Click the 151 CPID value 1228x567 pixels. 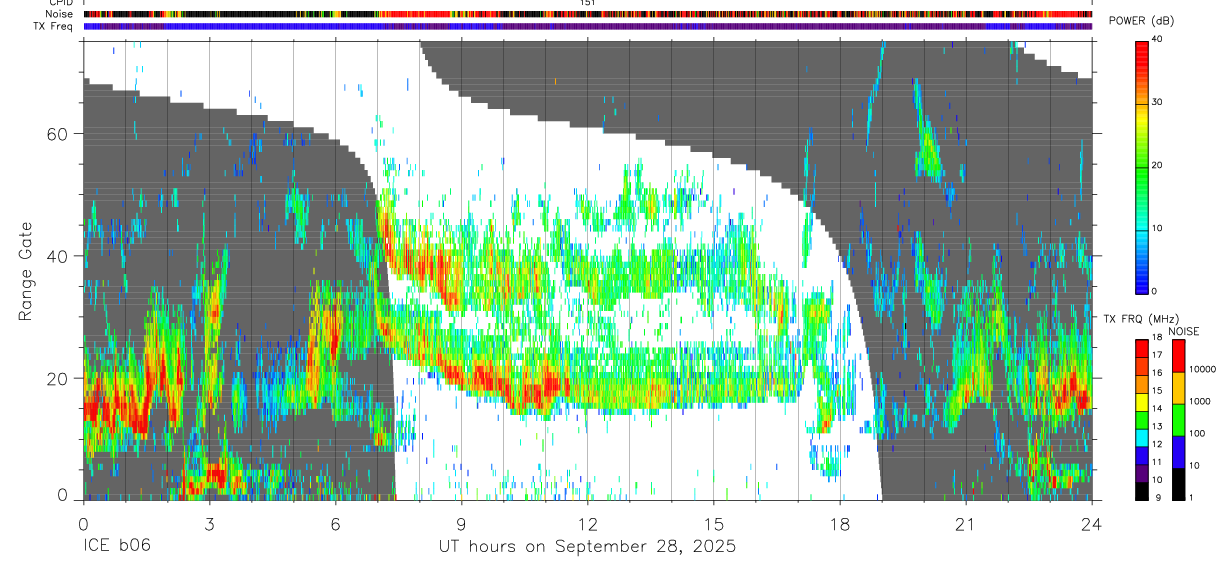[x=587, y=3]
